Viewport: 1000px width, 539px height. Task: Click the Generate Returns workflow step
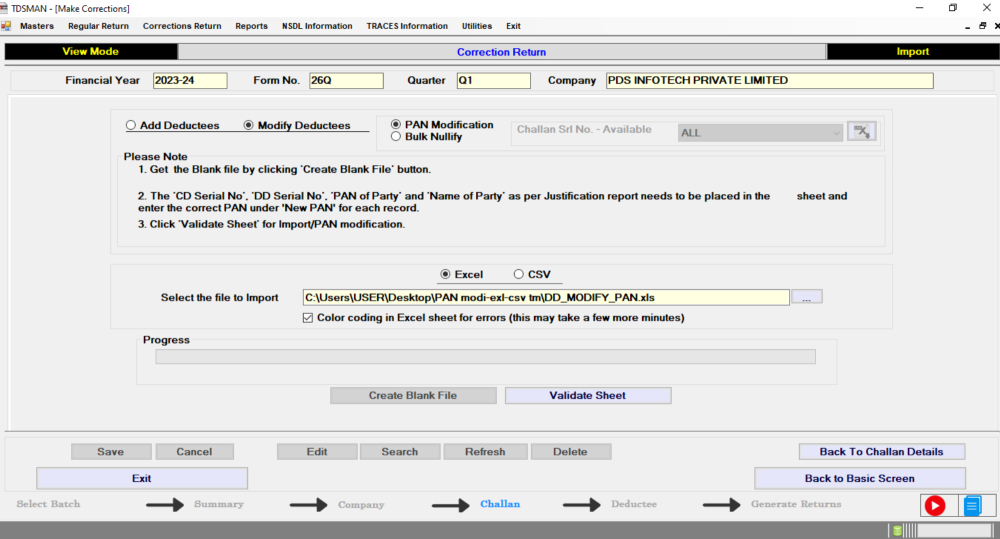[x=796, y=504]
